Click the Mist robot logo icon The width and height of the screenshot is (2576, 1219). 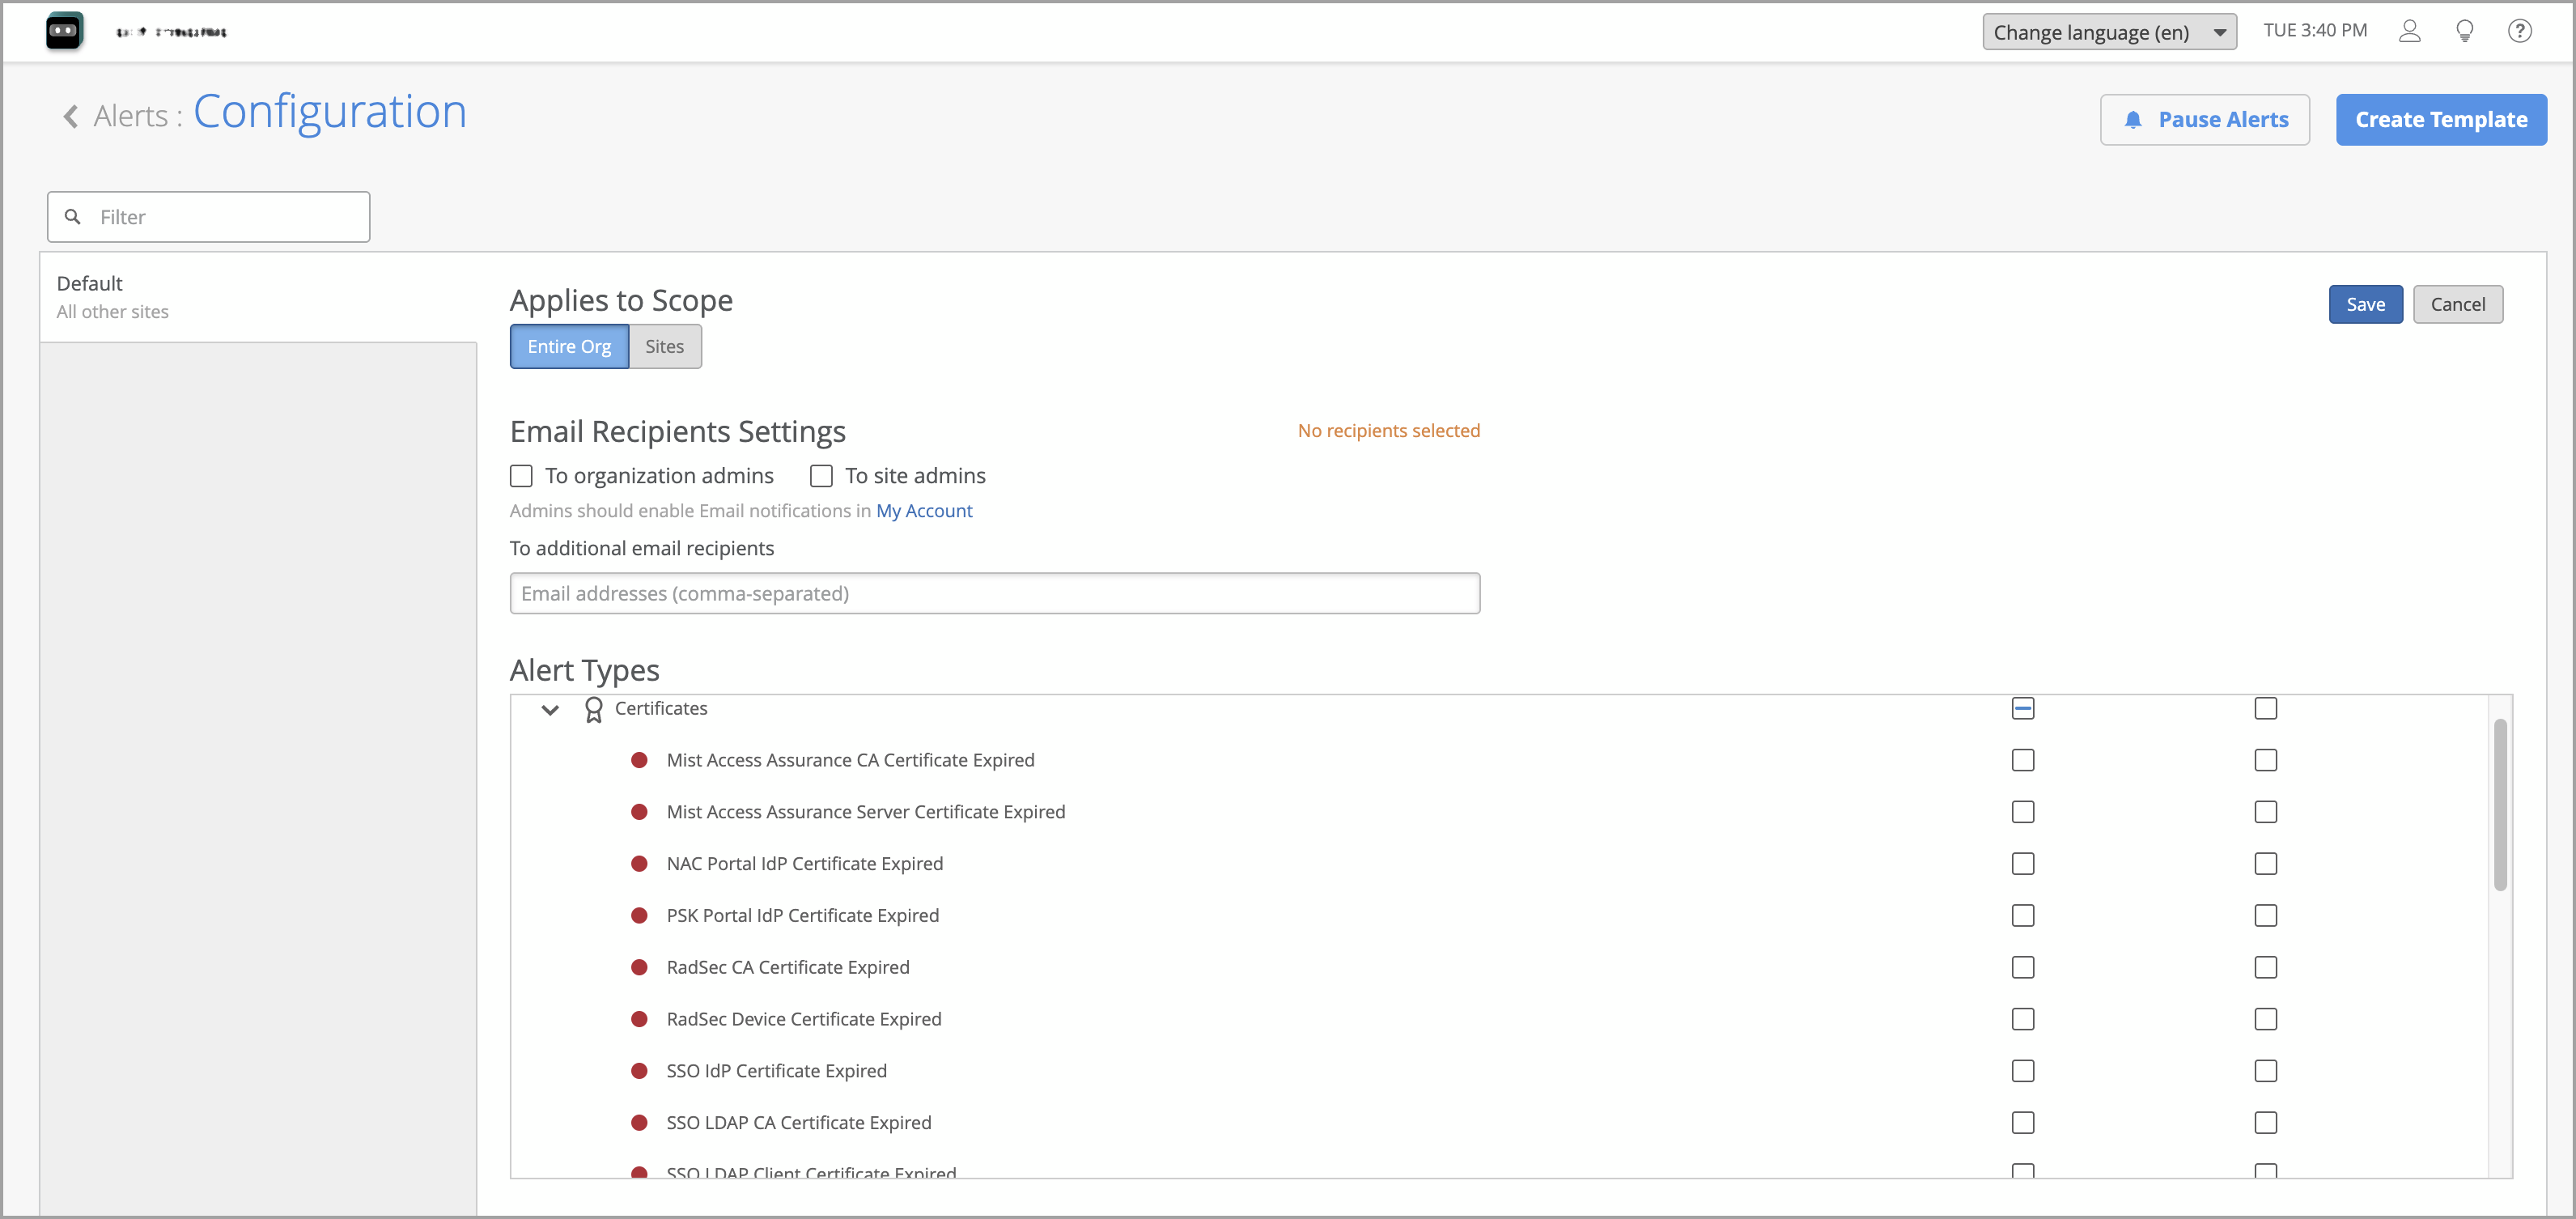tap(64, 31)
